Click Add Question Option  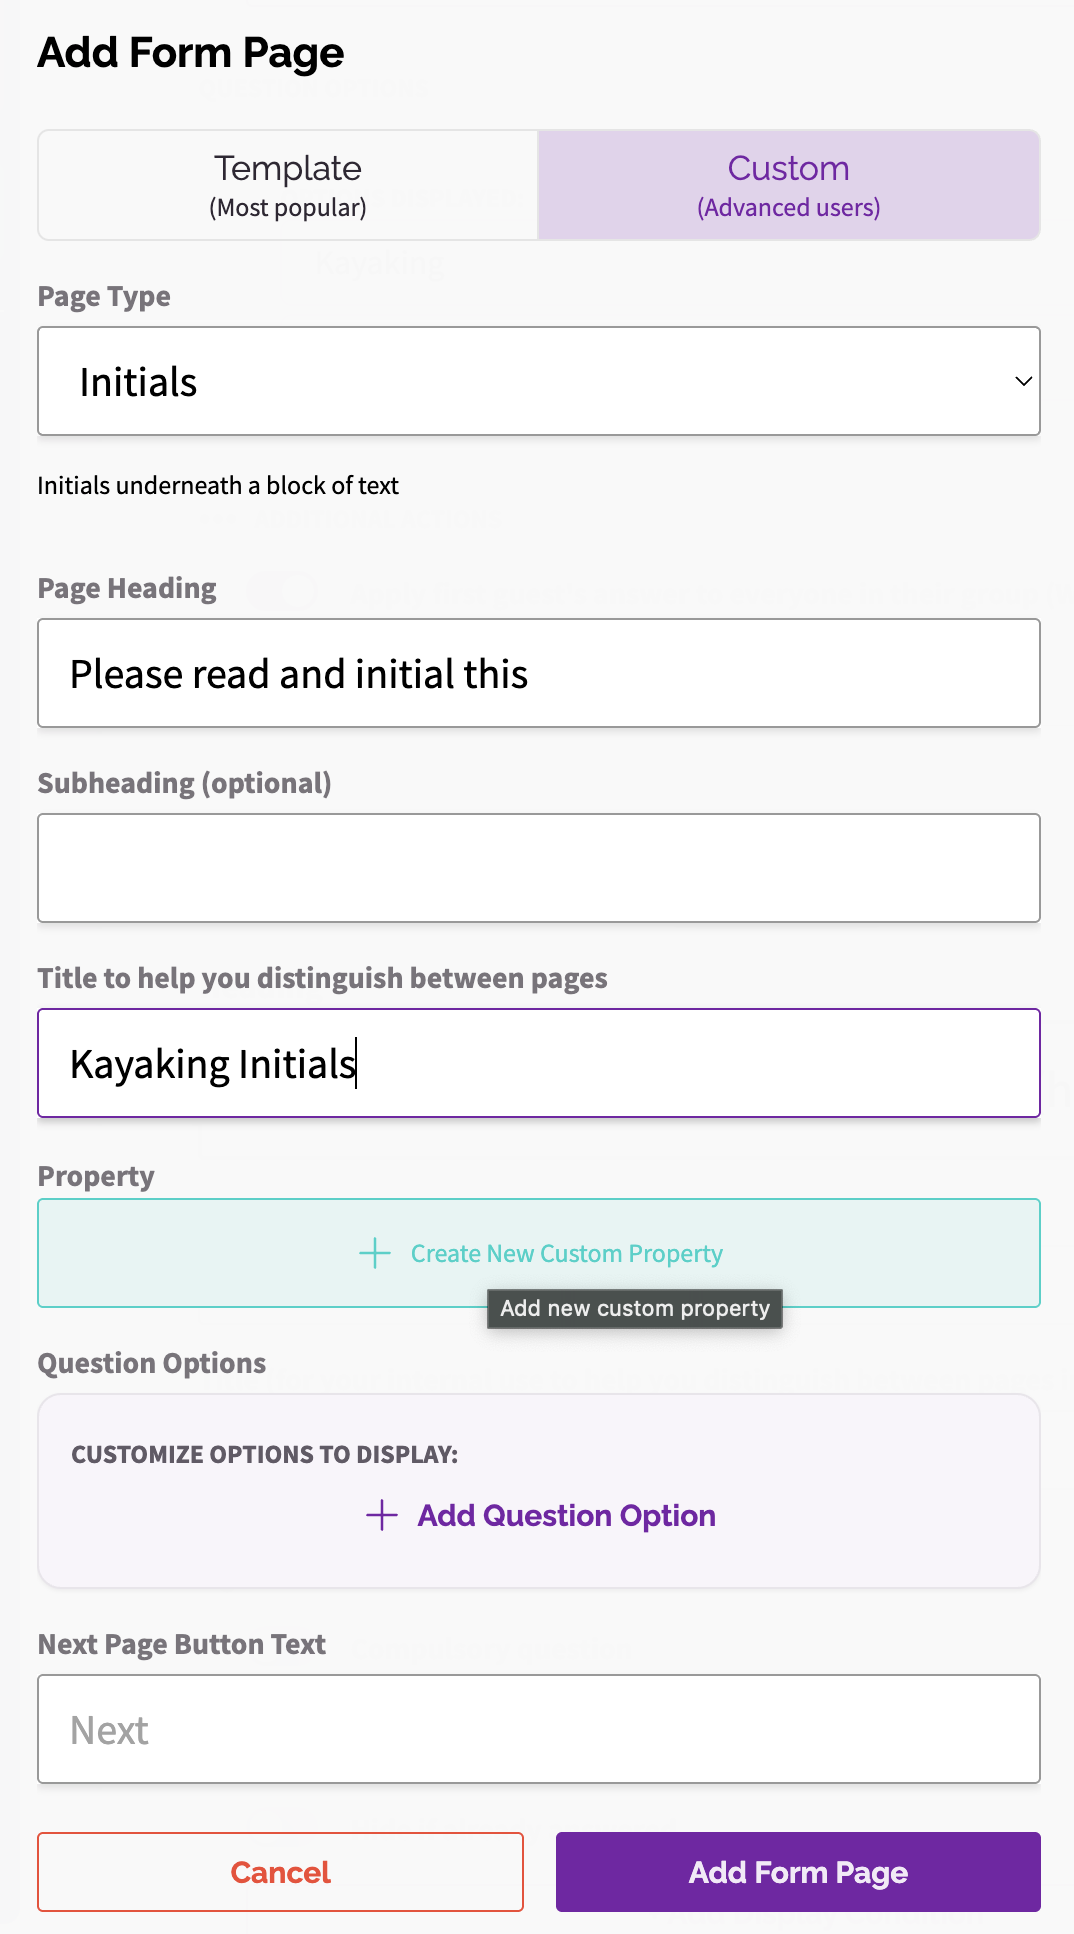(565, 1515)
